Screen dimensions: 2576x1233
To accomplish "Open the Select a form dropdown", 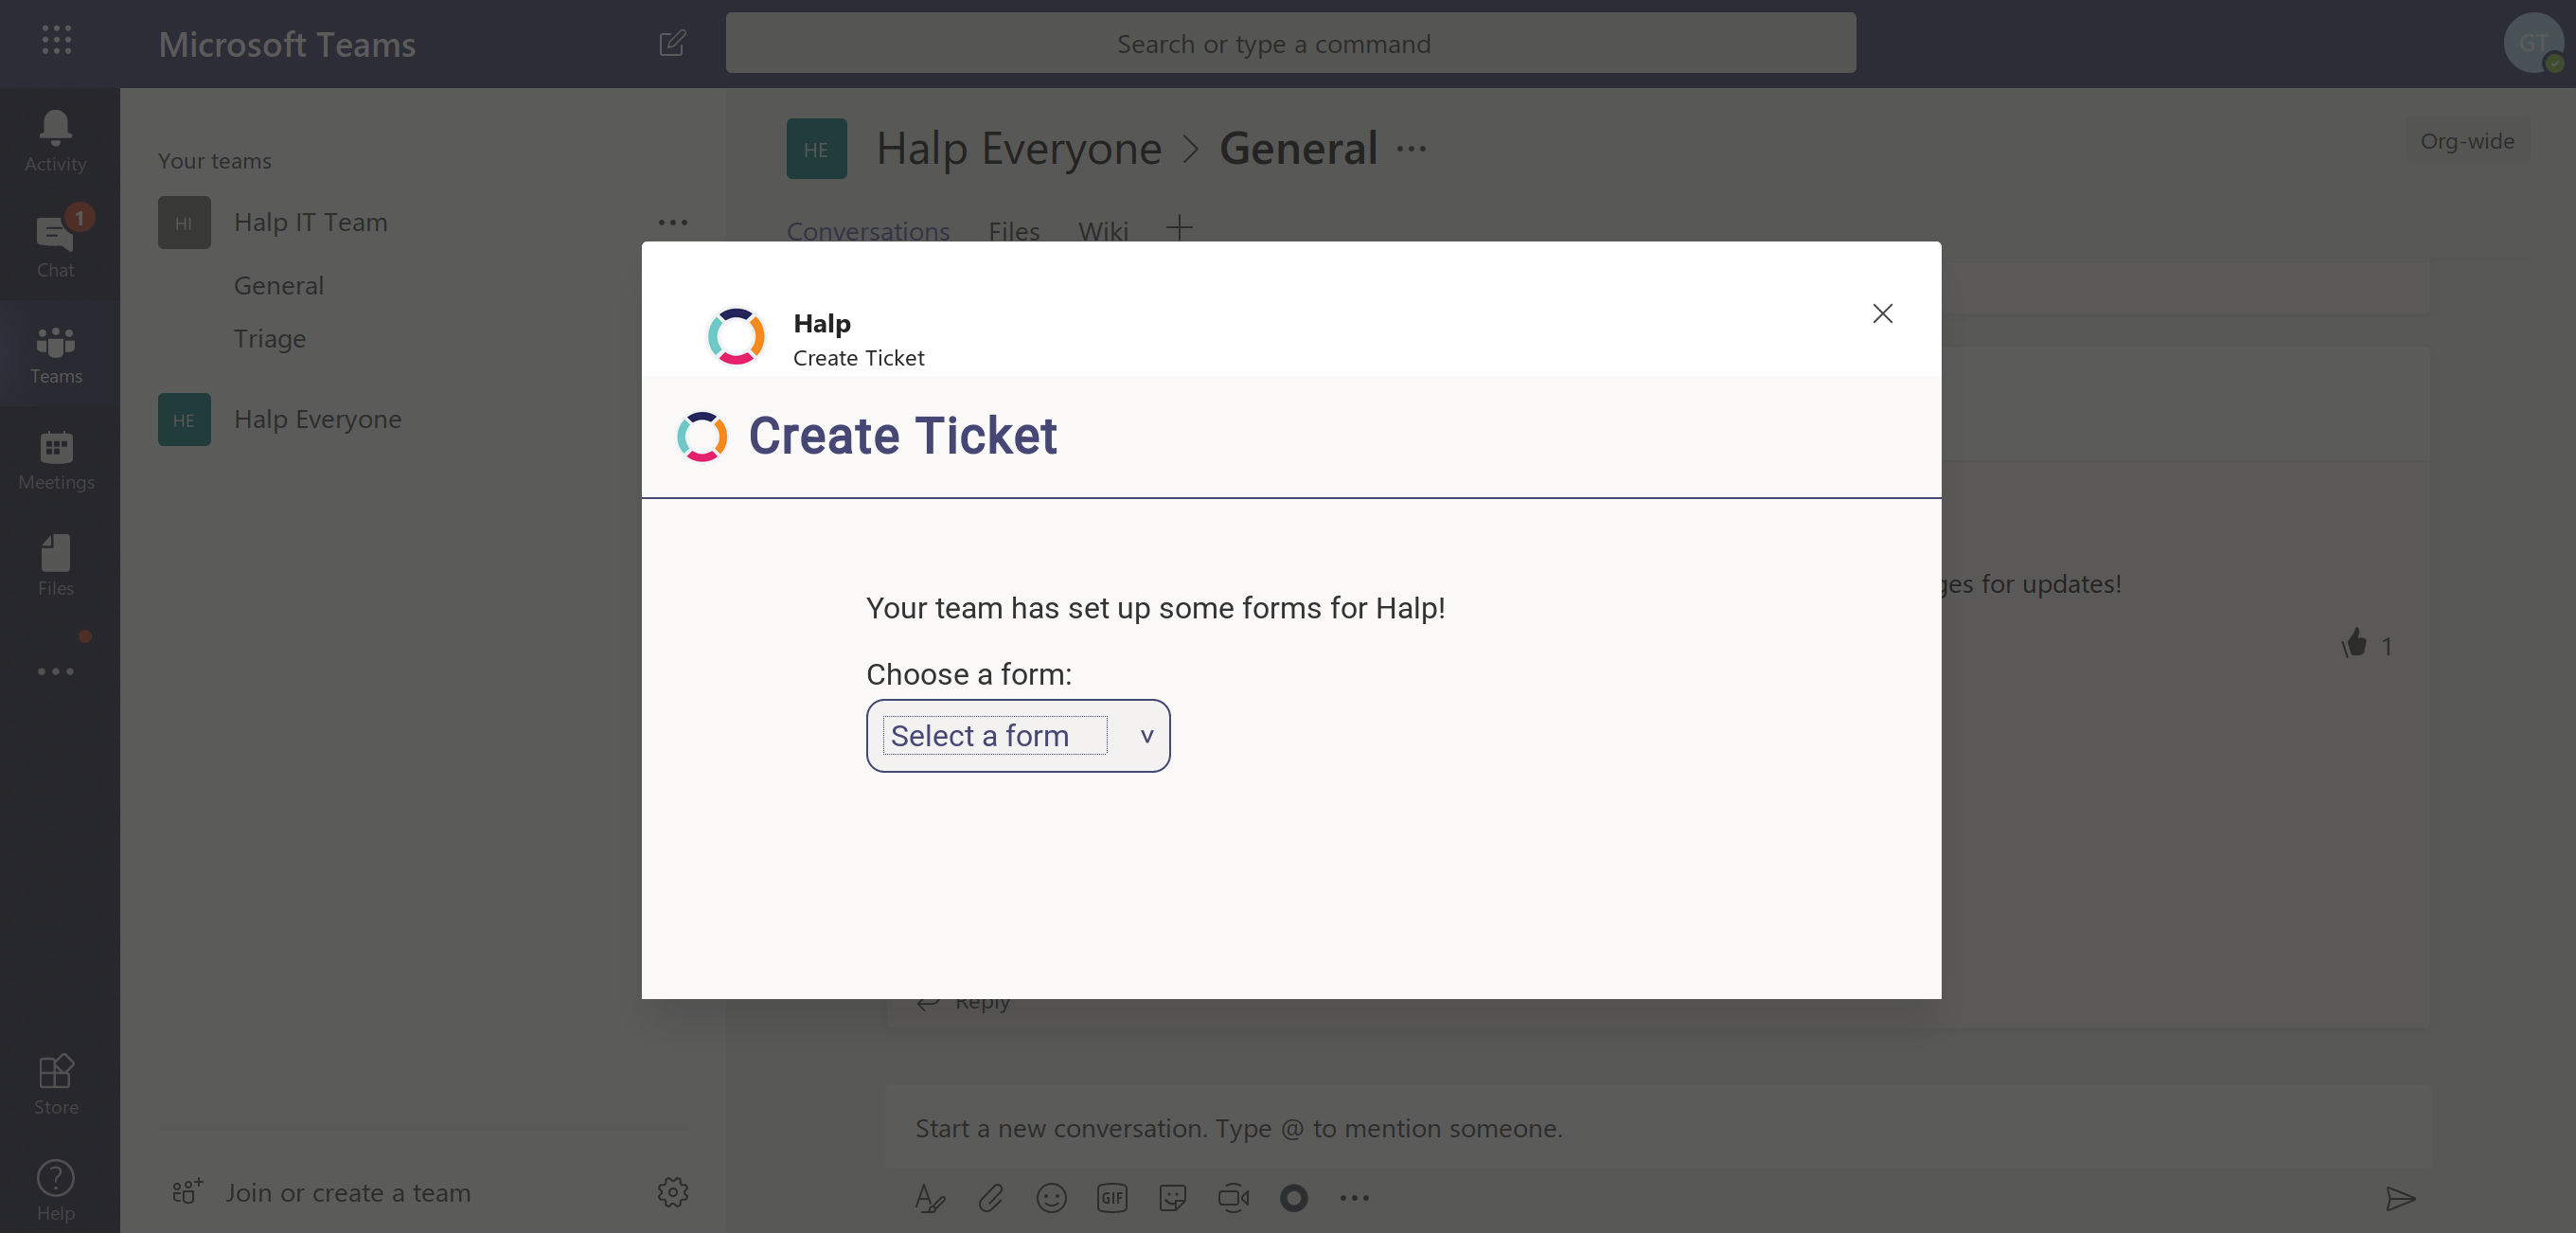I will (1017, 735).
